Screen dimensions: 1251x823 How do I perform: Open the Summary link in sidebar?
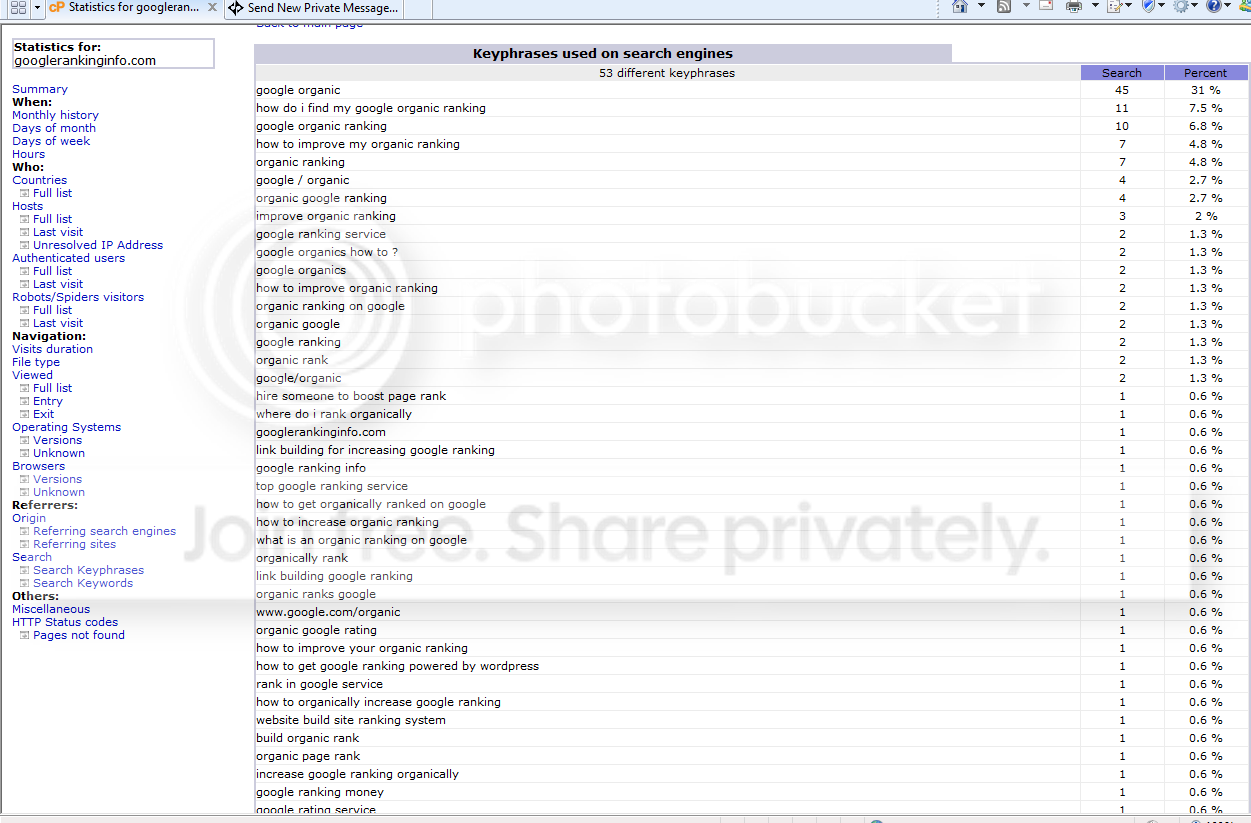pyautogui.click(x=40, y=89)
